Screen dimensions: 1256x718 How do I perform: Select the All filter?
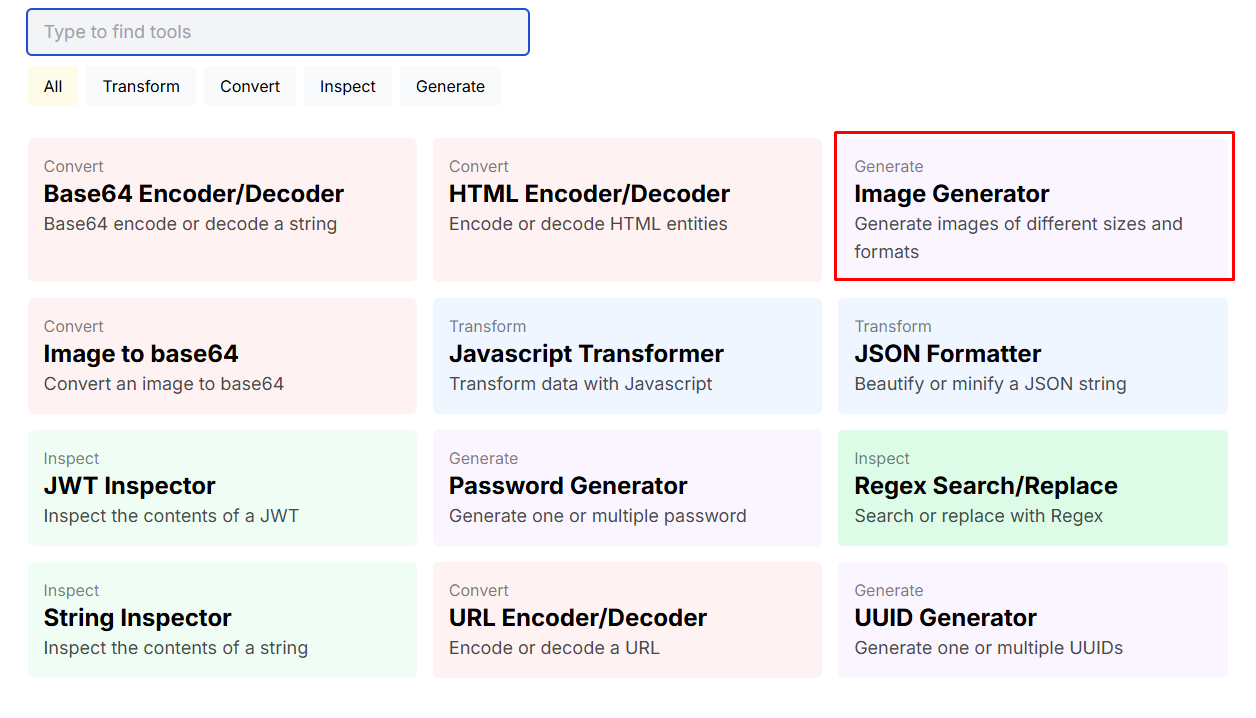click(x=52, y=86)
